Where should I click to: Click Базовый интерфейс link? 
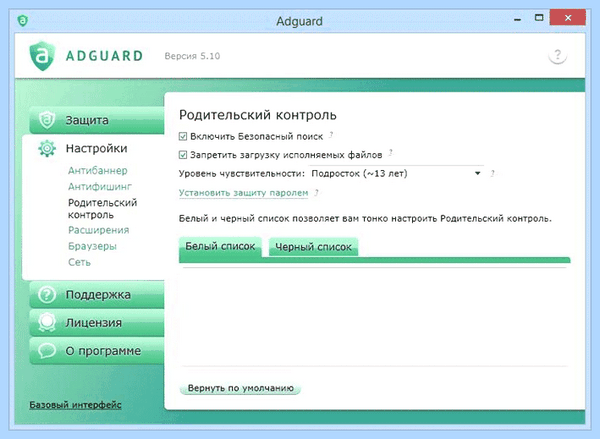pos(75,405)
